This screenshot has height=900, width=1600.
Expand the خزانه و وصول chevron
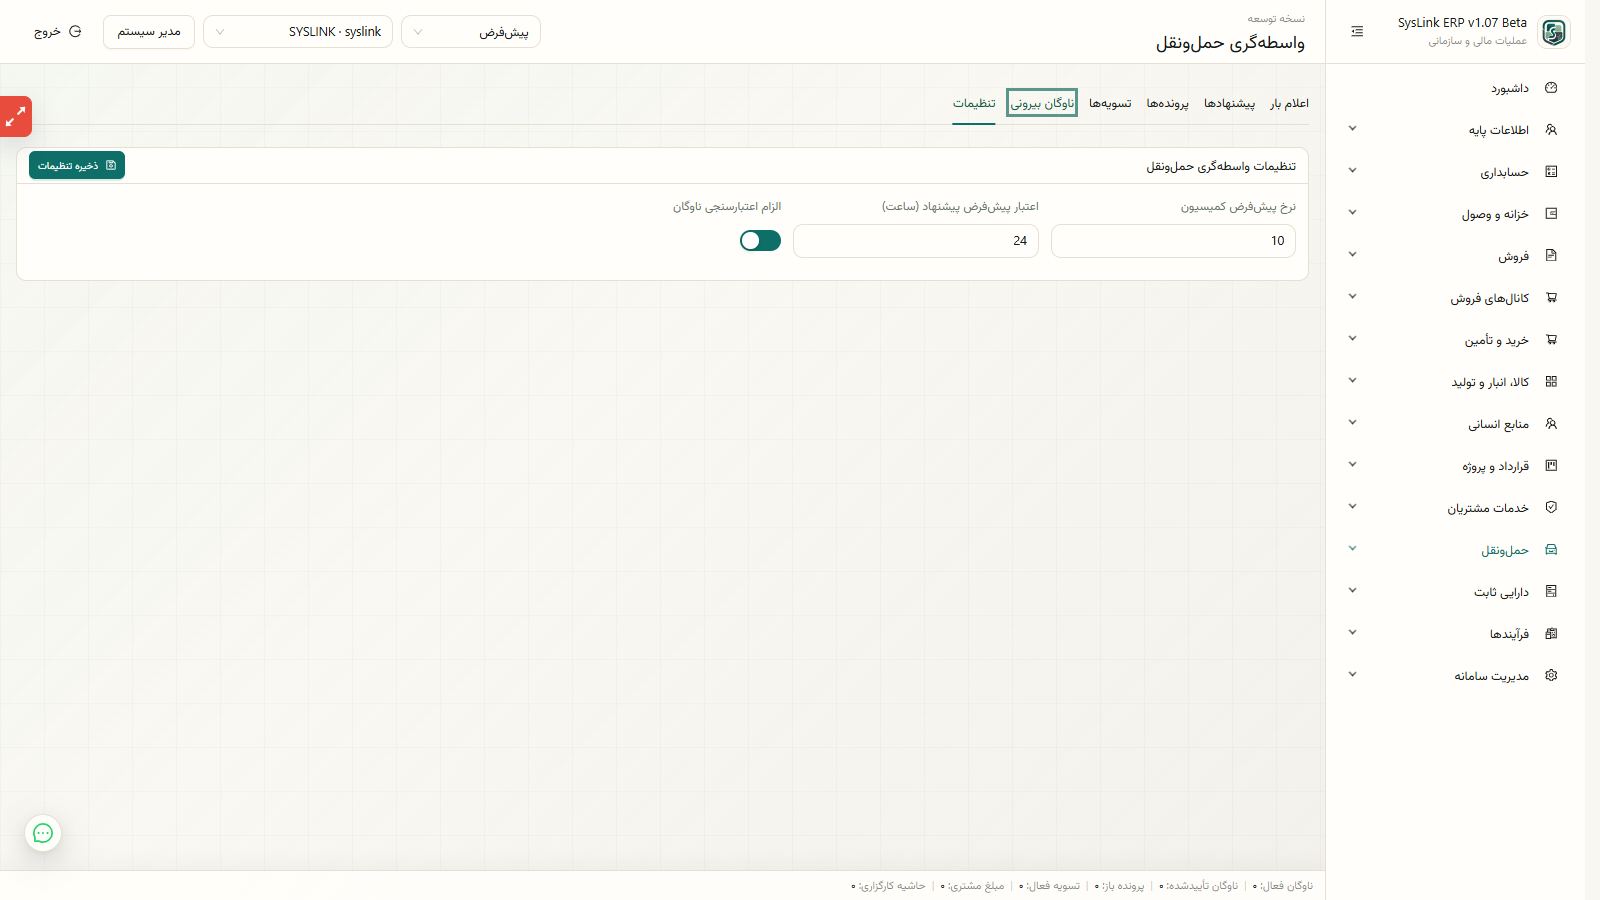[1352, 213]
